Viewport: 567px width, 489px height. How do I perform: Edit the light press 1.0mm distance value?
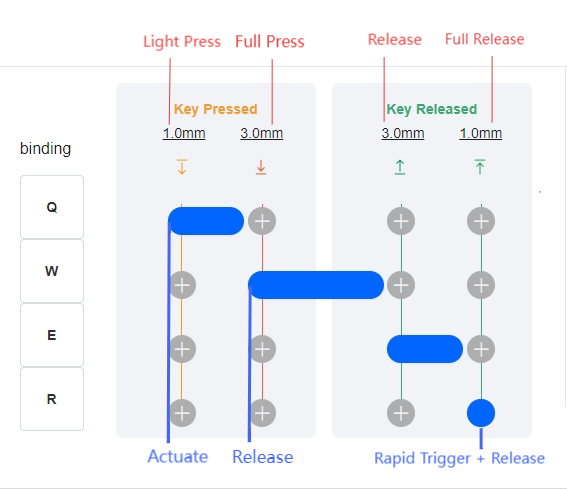184,133
